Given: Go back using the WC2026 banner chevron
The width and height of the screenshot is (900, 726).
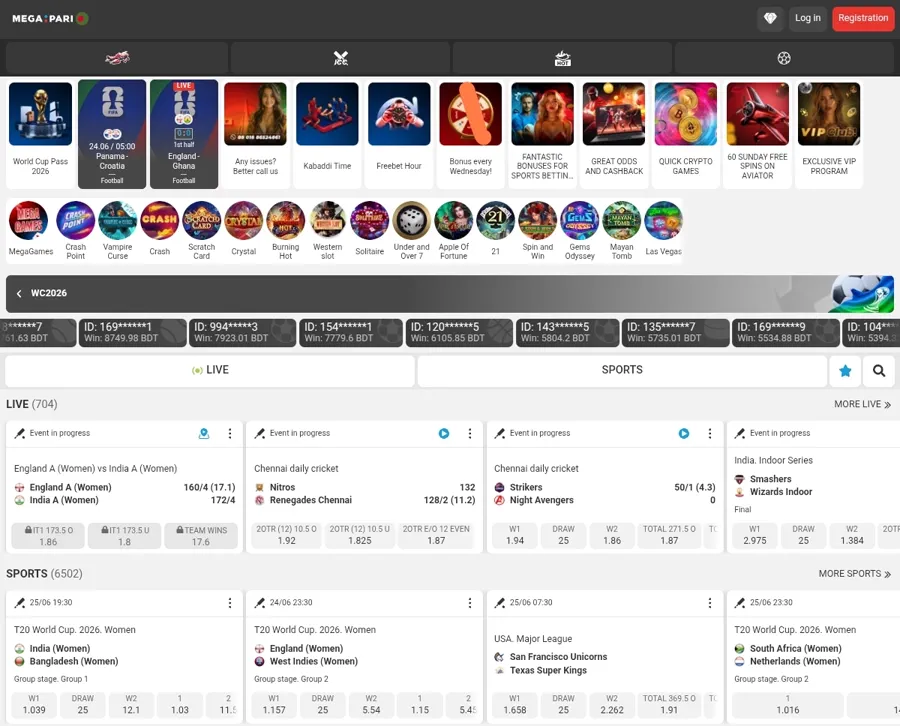Looking at the screenshot, I should point(19,293).
